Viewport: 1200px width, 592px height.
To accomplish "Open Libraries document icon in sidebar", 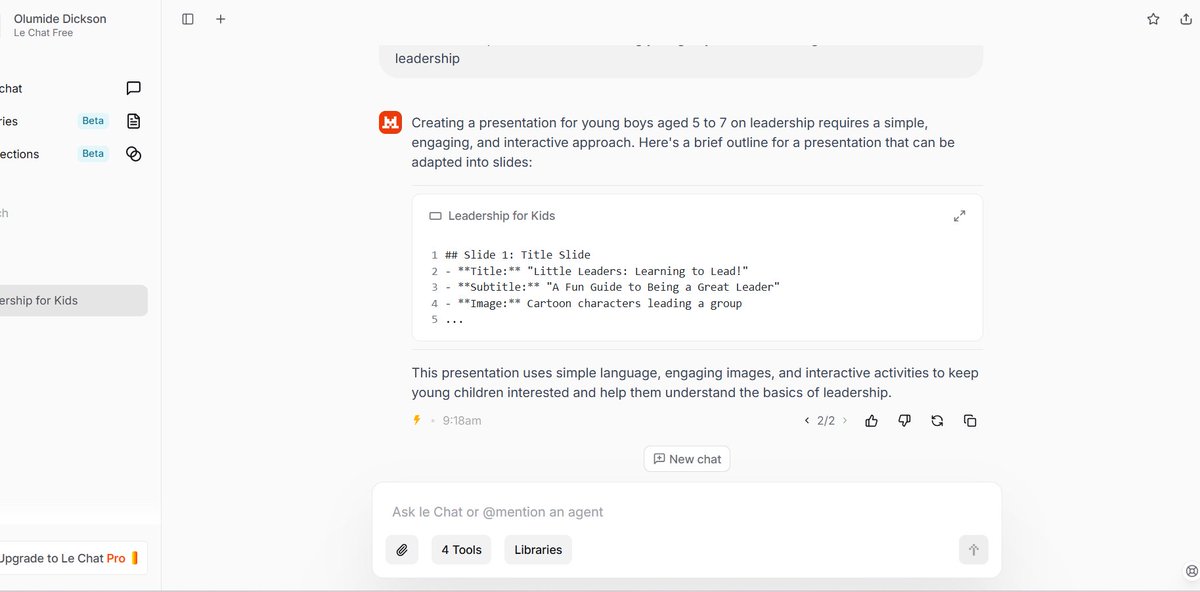I will coord(134,121).
